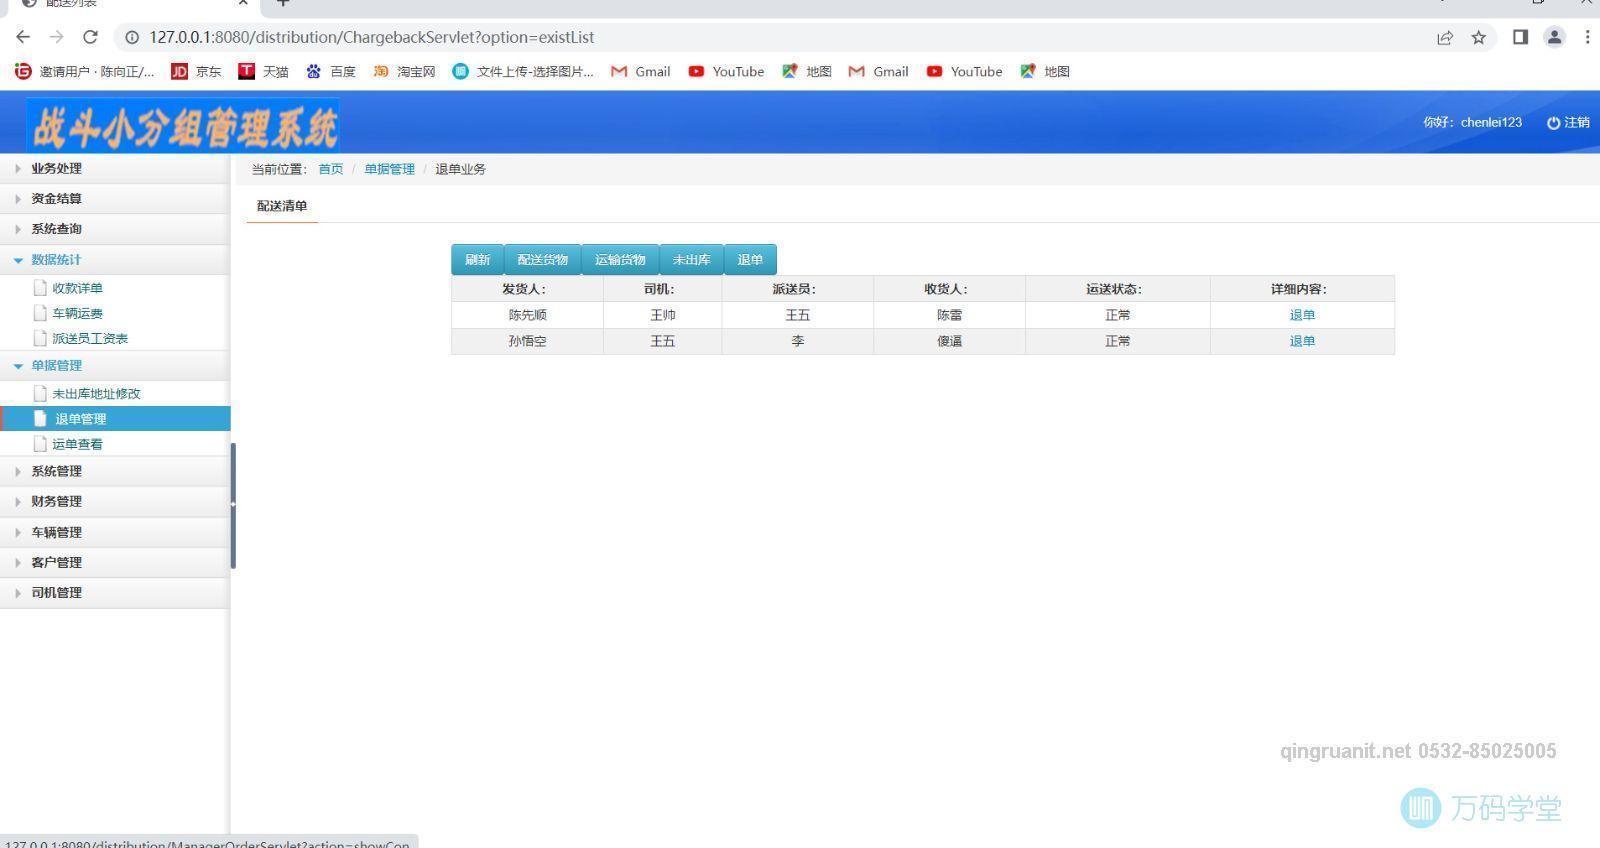Open the first Gmail bookmark
This screenshot has width=1600, height=848.
pyautogui.click(x=641, y=71)
